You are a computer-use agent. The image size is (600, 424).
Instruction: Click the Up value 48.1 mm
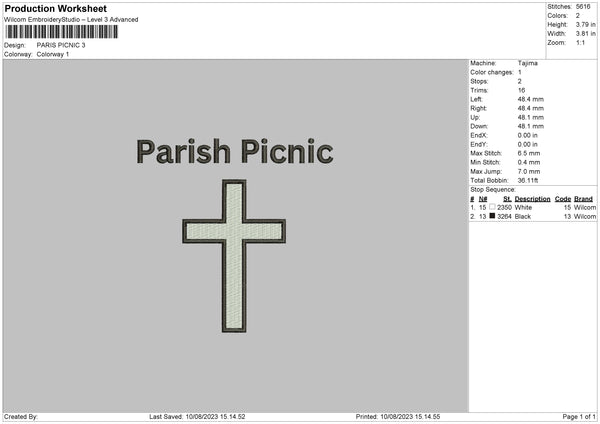(x=530, y=117)
